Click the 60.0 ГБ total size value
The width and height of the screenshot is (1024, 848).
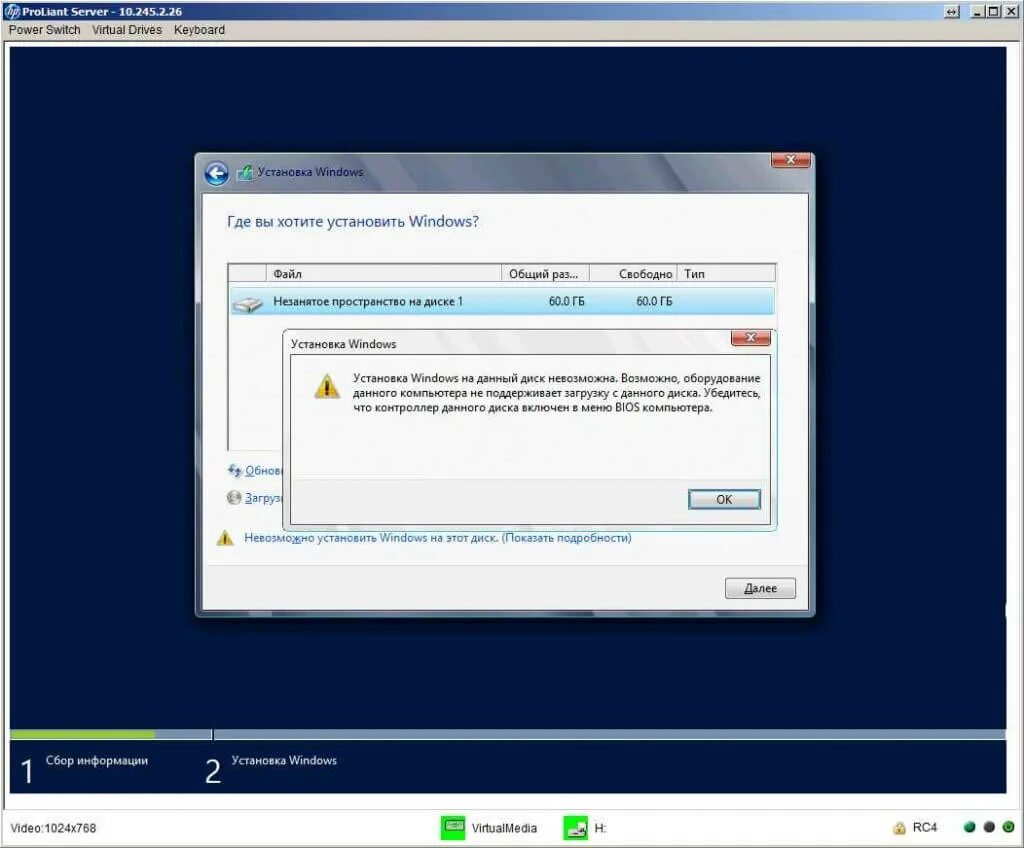pos(566,301)
